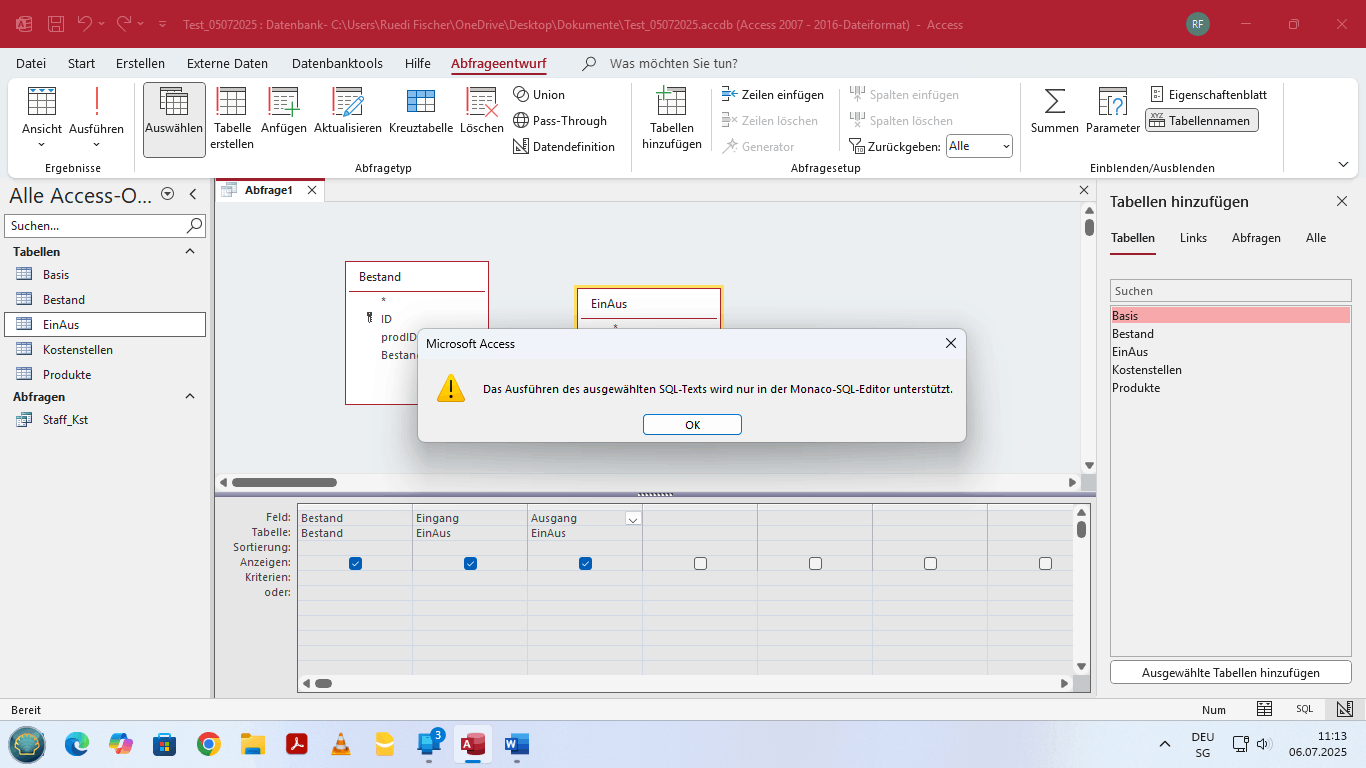The height and width of the screenshot is (768, 1366).
Task: Show the Eigenschaftenblatt property sheet
Action: click(1208, 95)
